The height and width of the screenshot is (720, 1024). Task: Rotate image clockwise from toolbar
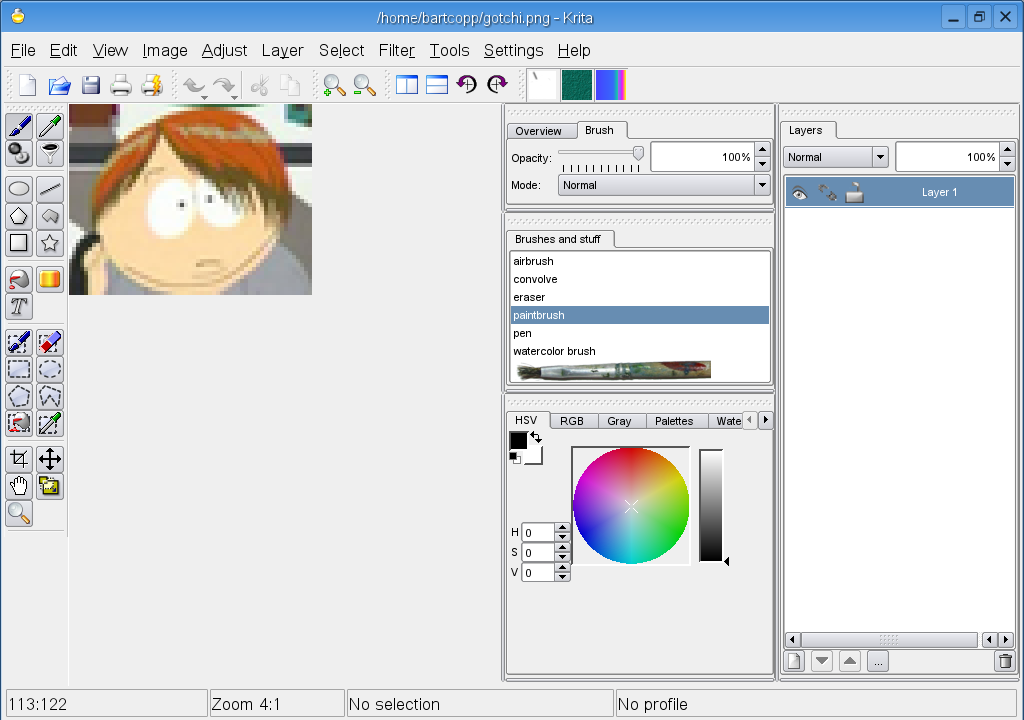(x=497, y=84)
